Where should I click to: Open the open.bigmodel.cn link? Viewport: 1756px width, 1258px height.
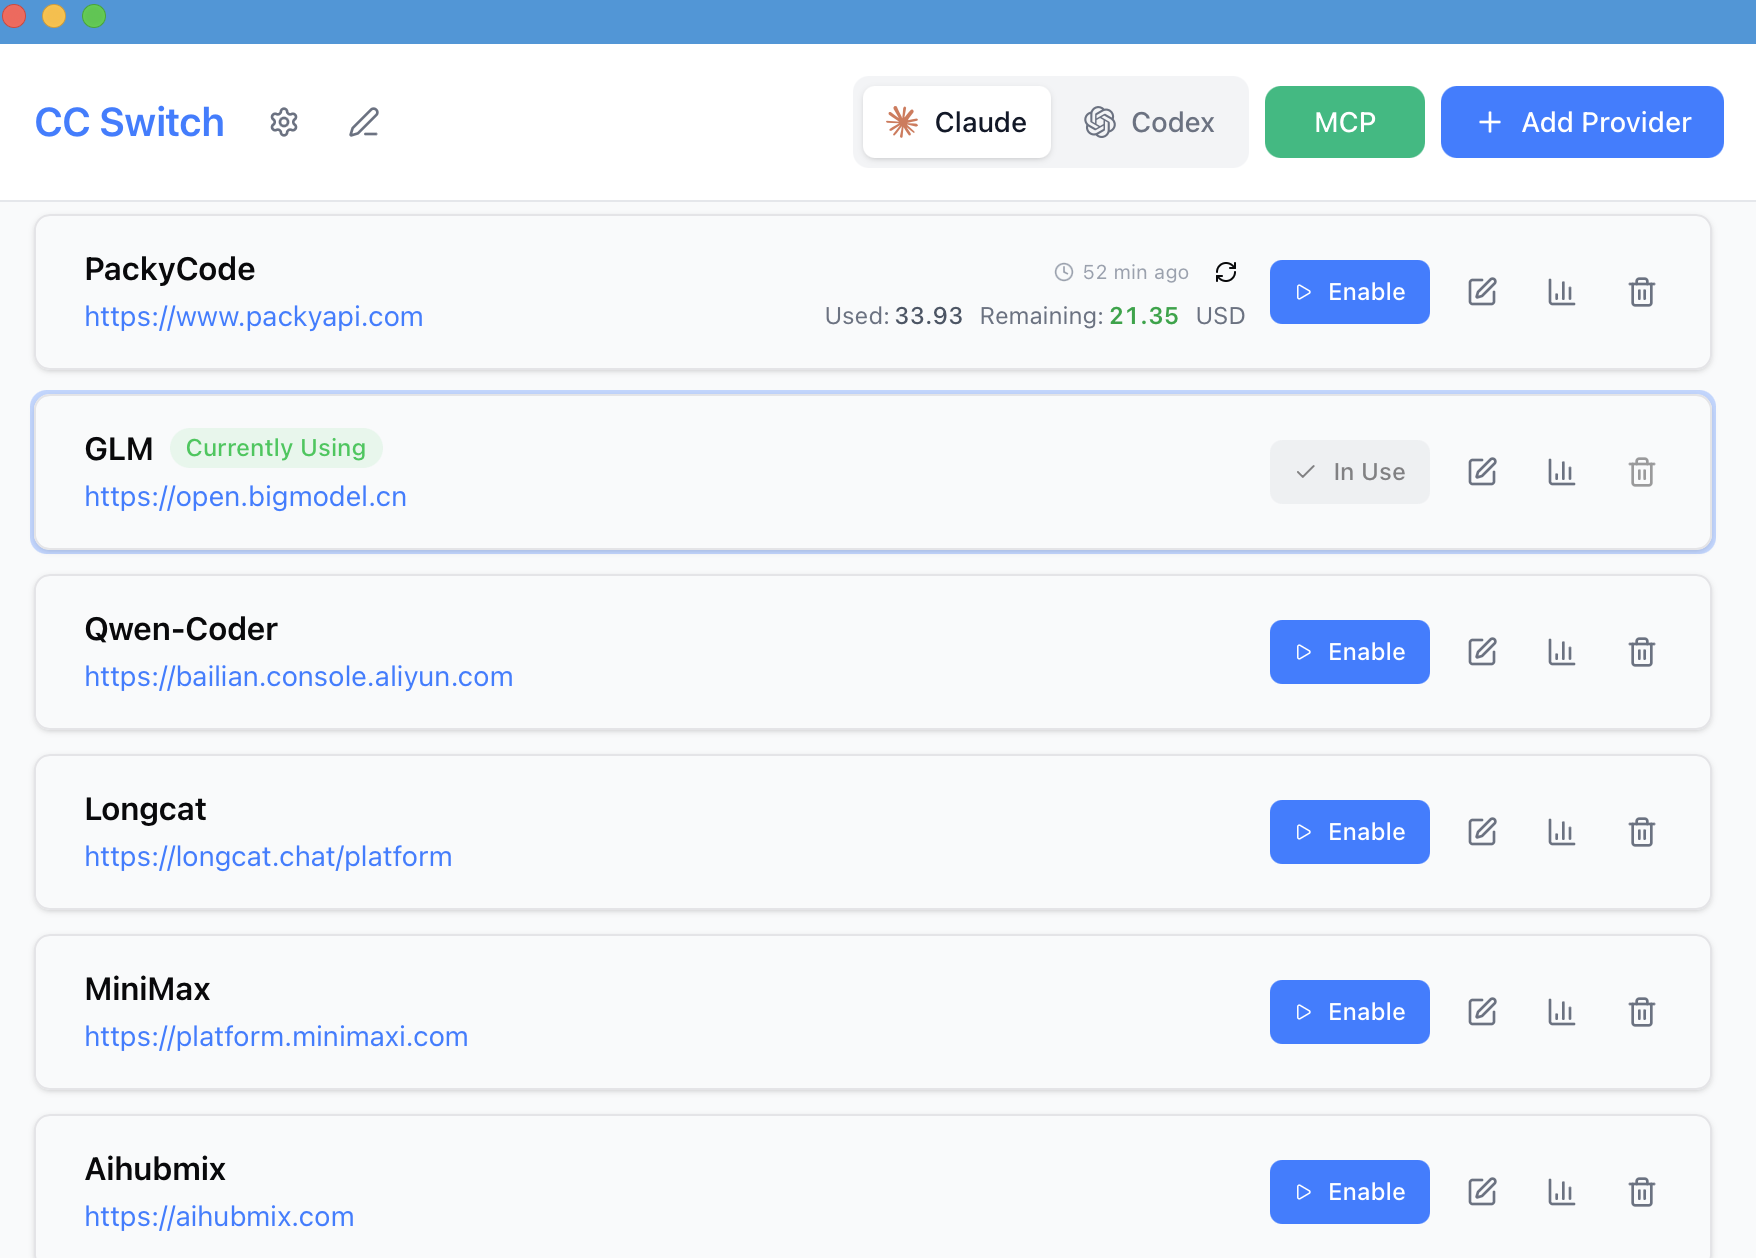246,496
